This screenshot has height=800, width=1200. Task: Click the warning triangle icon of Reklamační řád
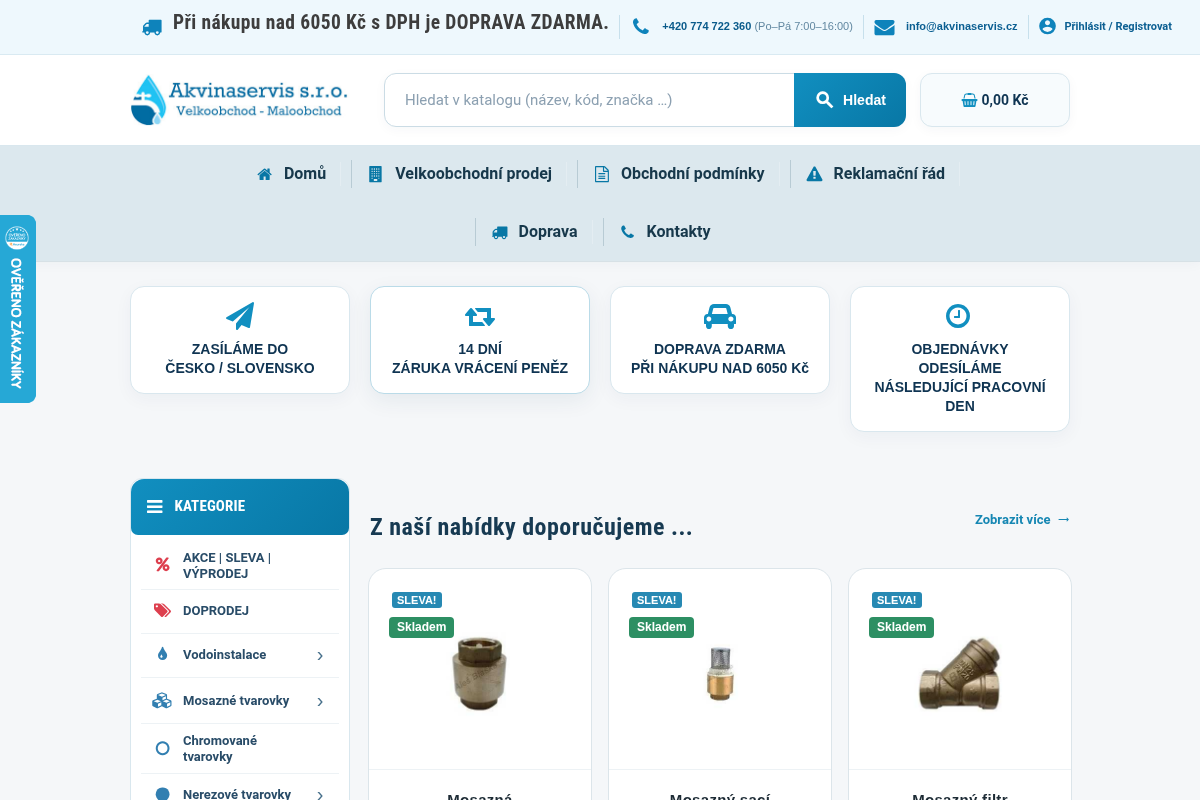[x=814, y=174]
